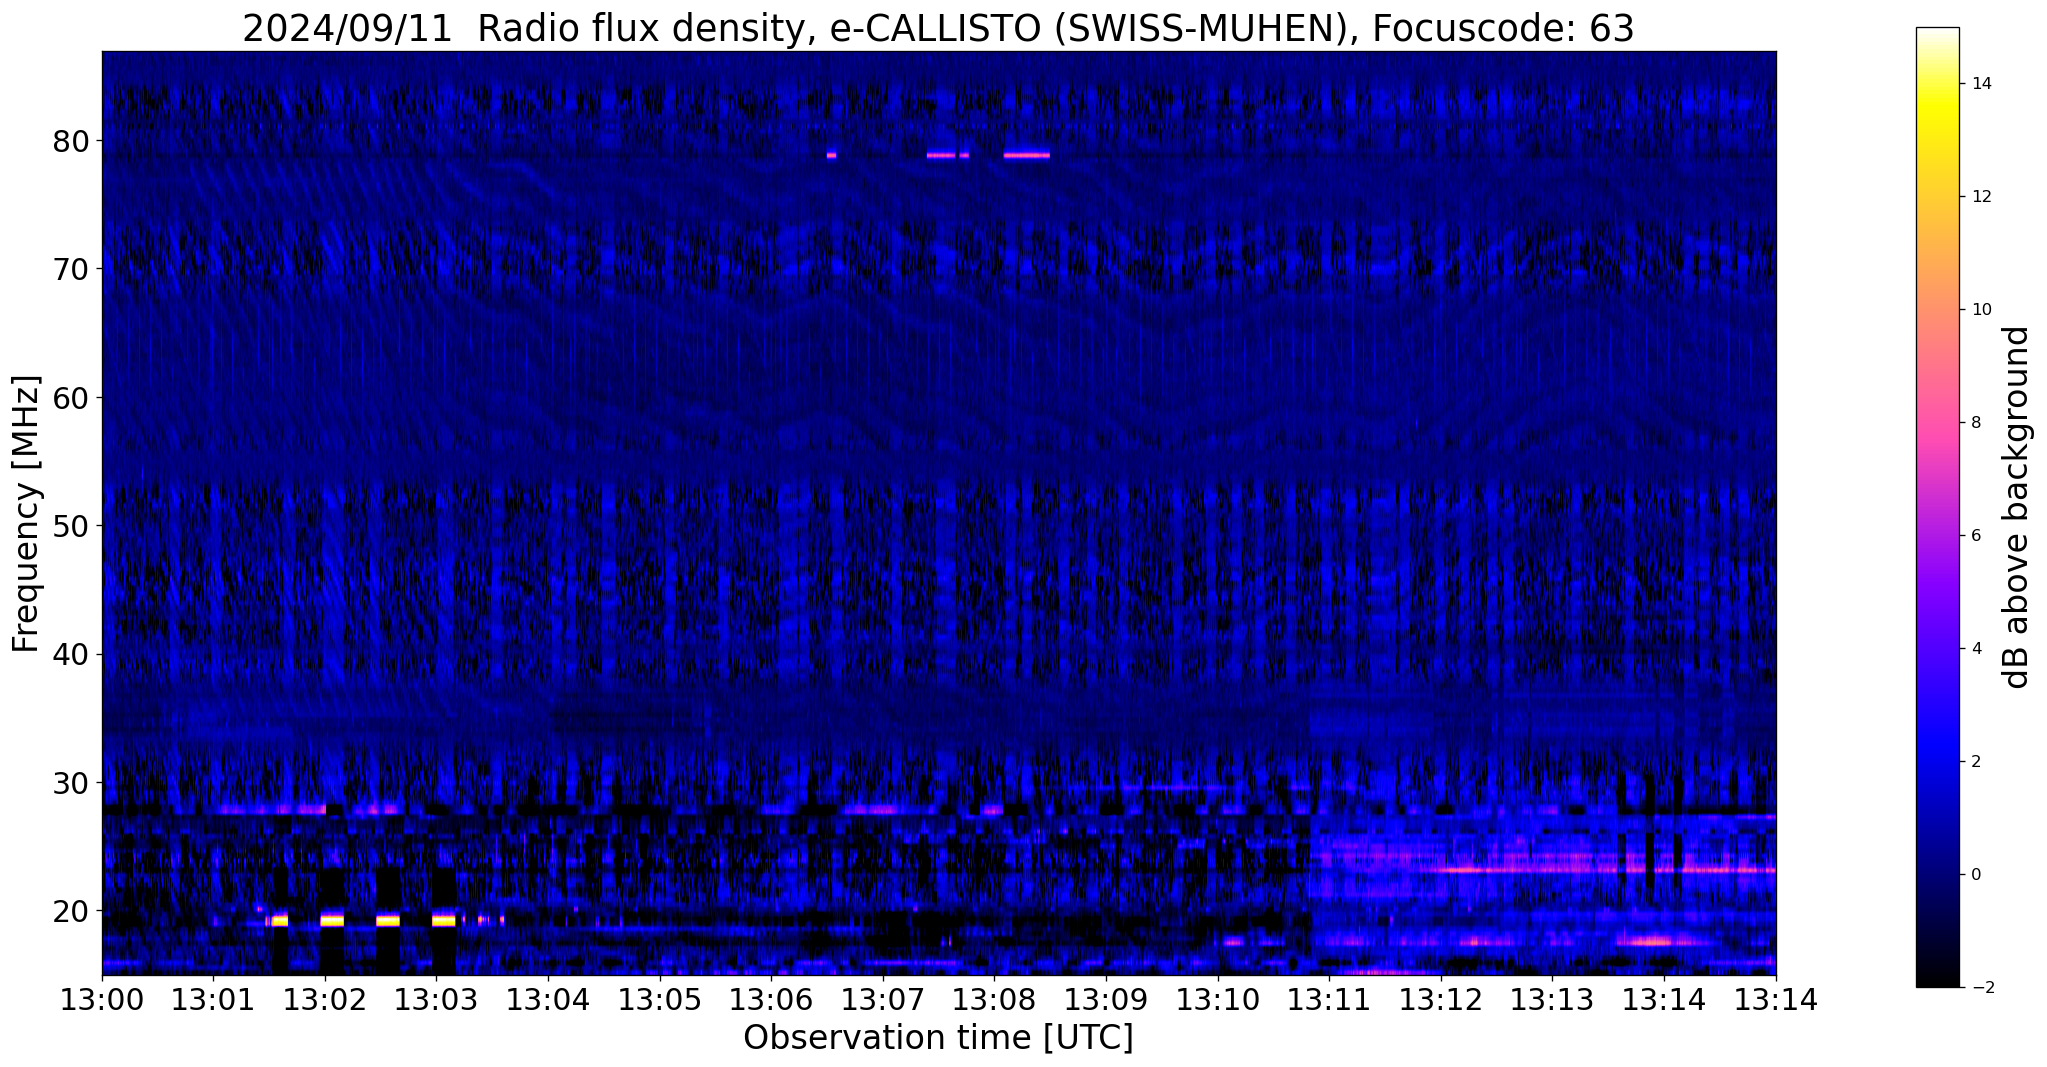Click the 'Frequency [MHz]' axis label
2047x1067 pixels.
point(27,514)
